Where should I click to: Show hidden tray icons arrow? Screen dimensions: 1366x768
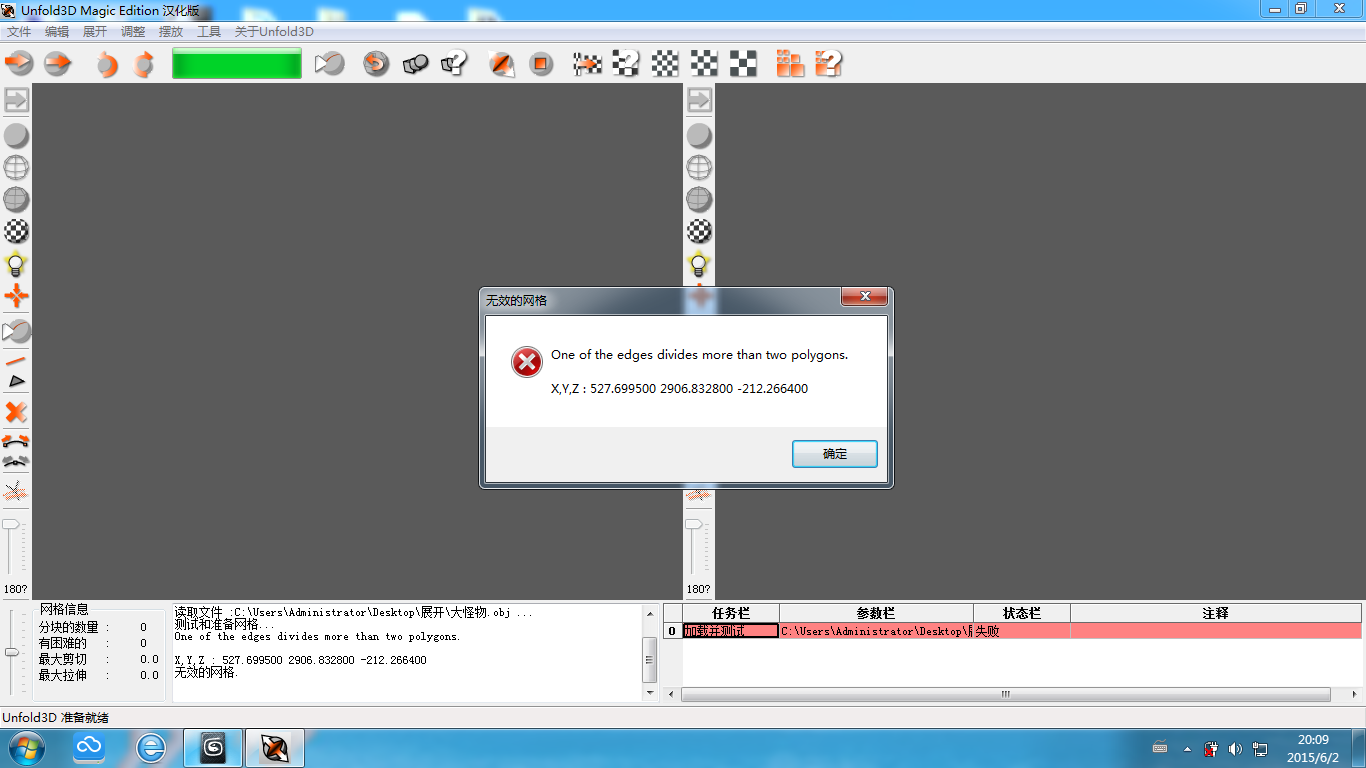pos(1187,749)
